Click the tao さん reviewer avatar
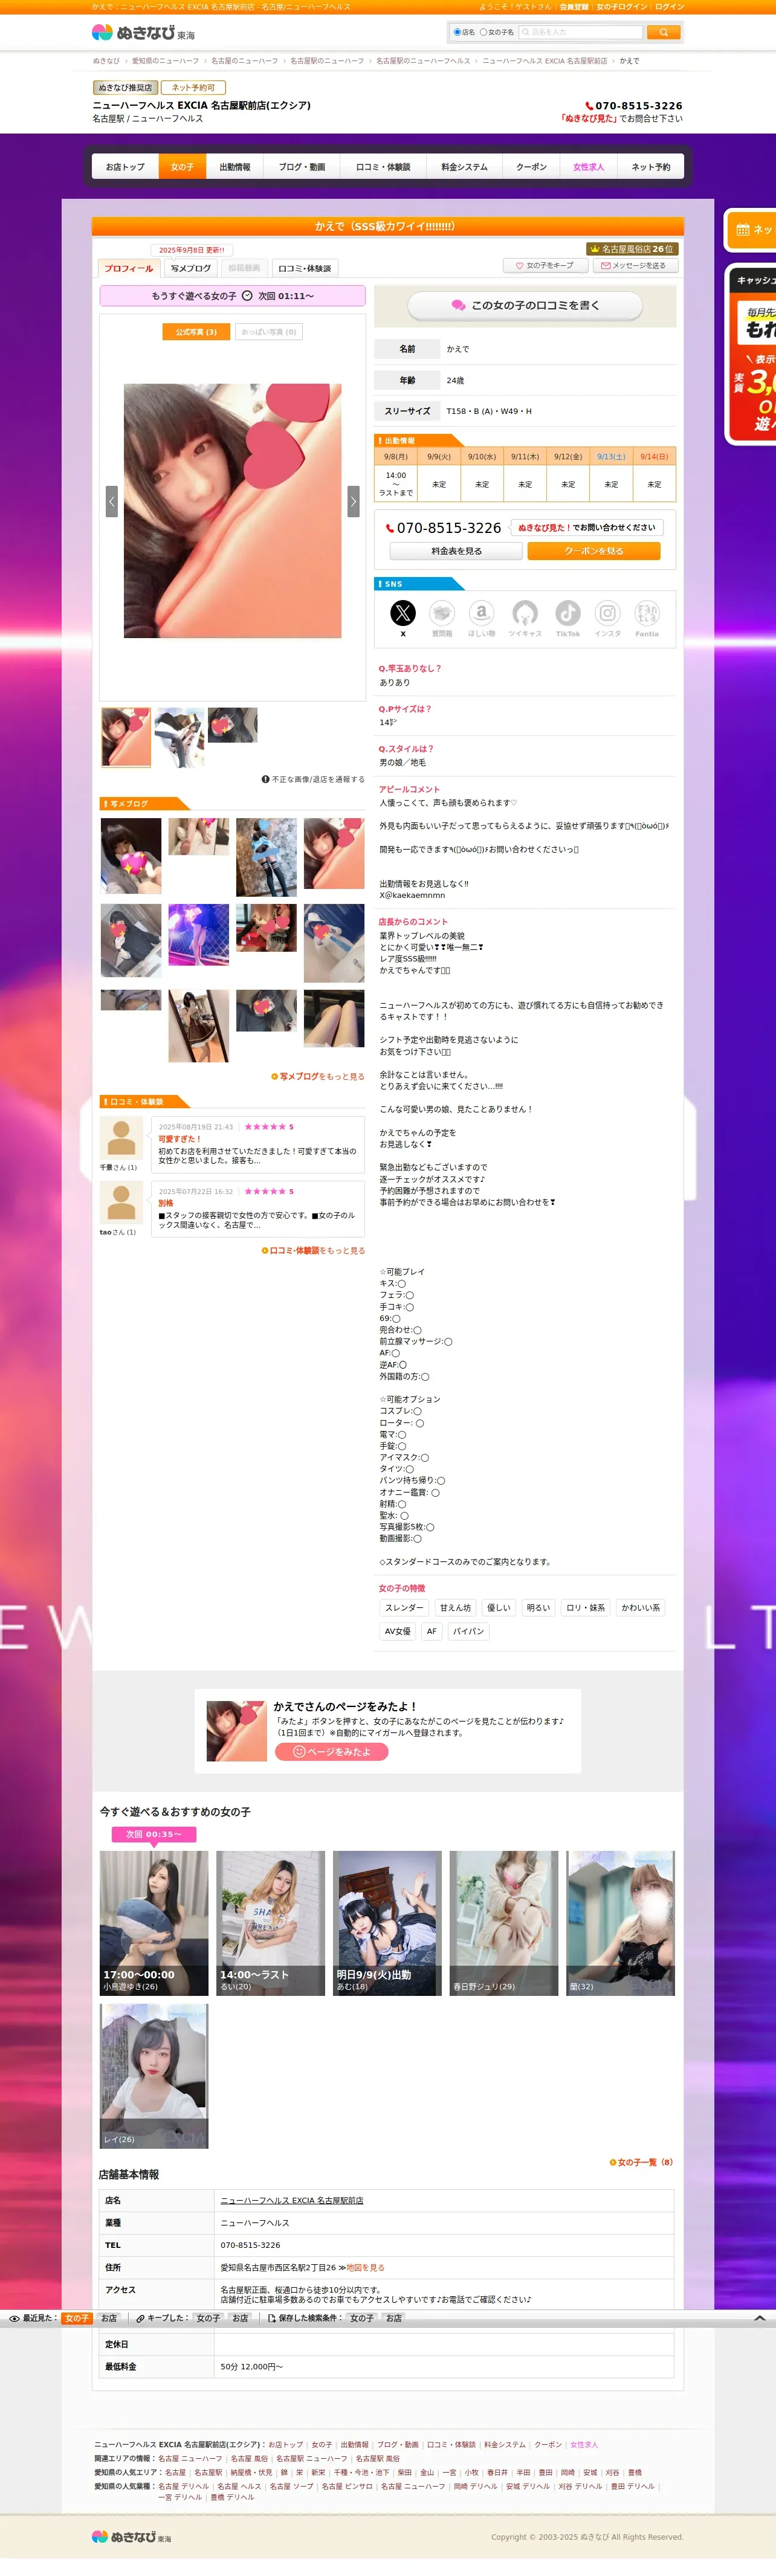Screen dimensions: 776x2576 point(121,1203)
